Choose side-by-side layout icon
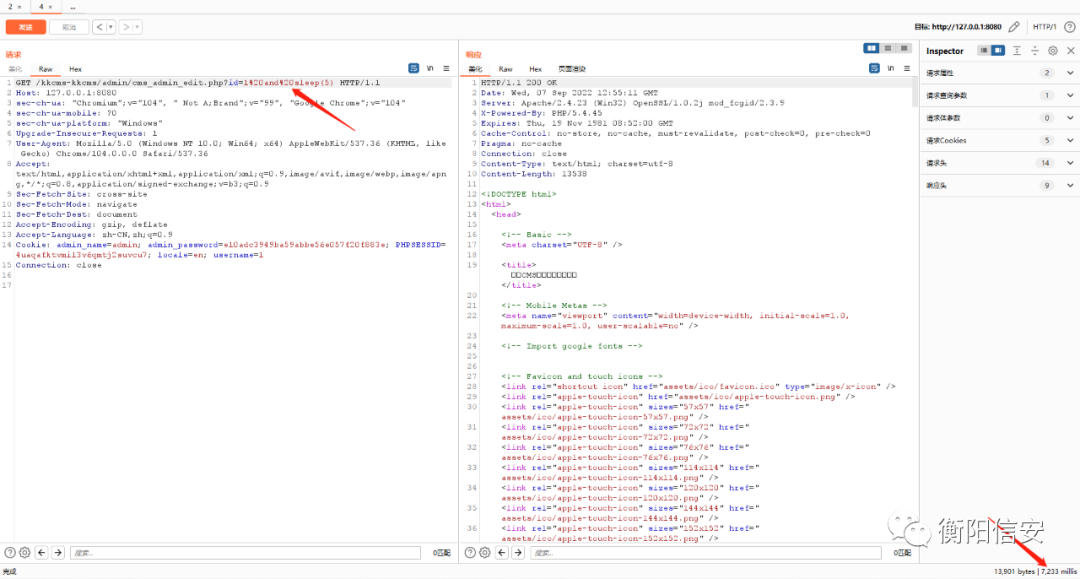1080x579 pixels. pyautogui.click(x=871, y=48)
